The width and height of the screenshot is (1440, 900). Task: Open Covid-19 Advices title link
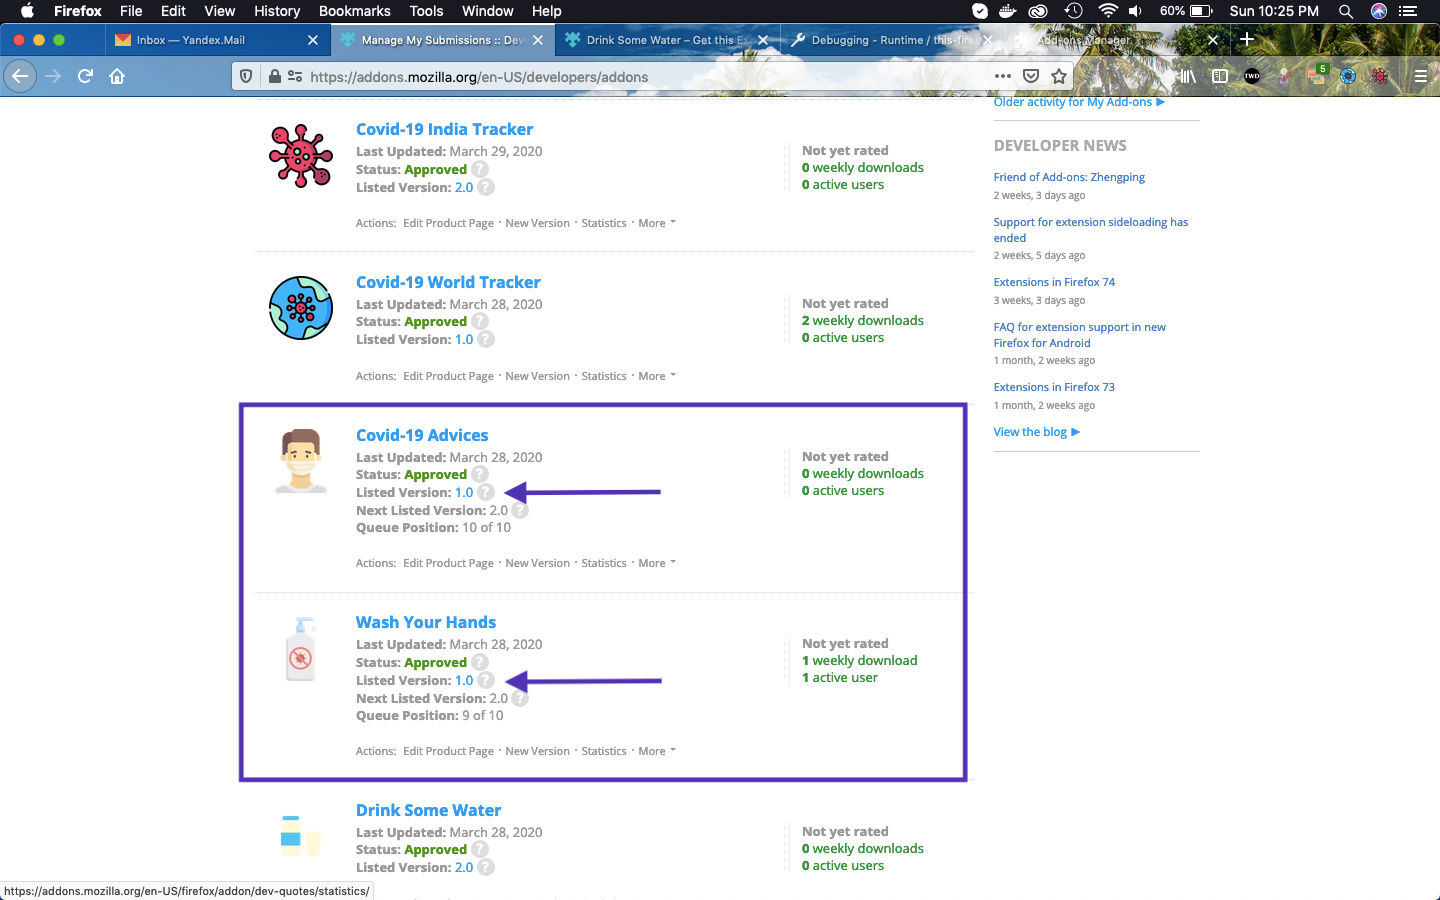point(422,435)
